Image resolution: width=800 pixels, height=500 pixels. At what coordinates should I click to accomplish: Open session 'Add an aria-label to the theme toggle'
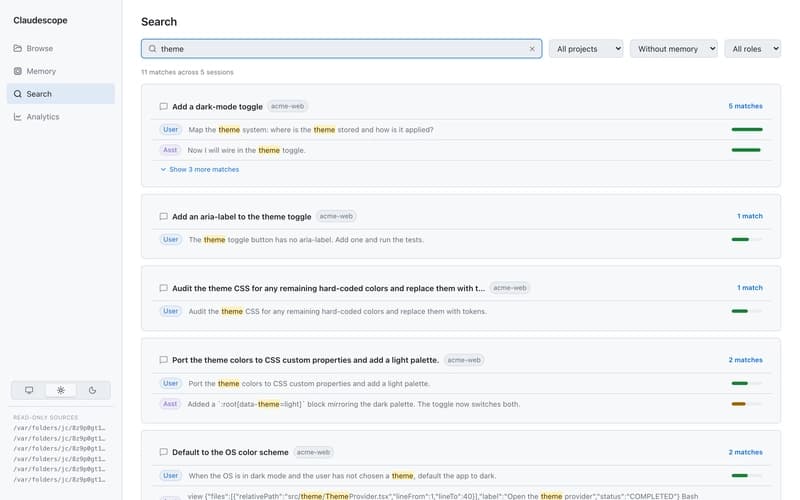pyautogui.click(x=241, y=217)
